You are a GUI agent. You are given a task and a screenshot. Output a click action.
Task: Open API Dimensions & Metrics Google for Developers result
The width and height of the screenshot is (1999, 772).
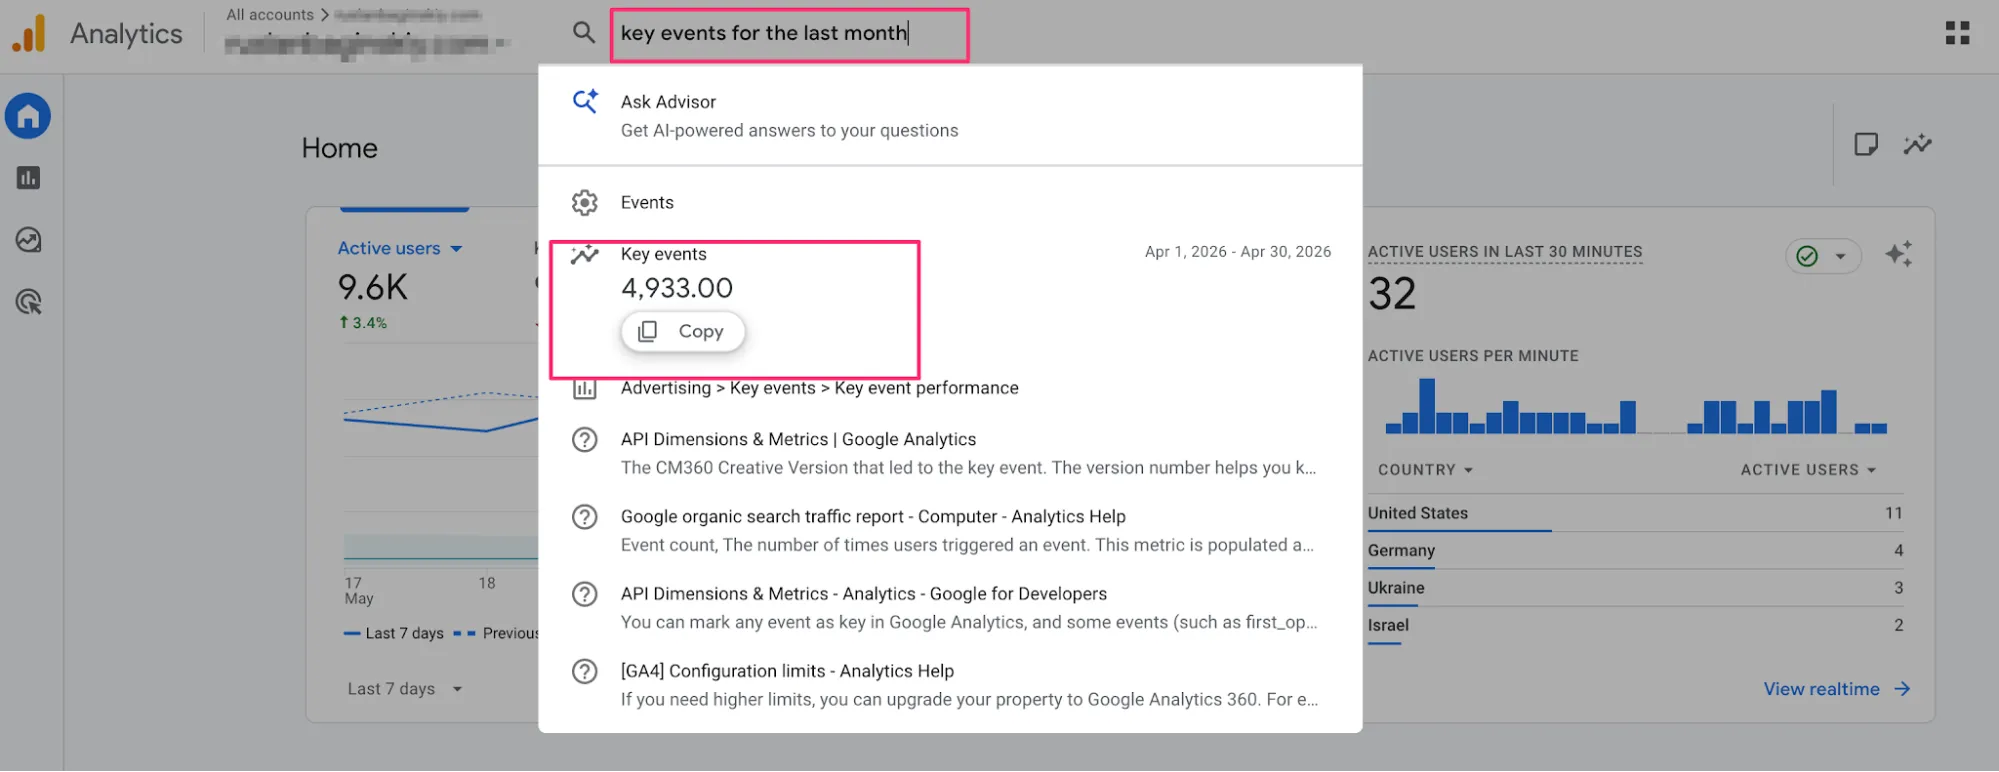(x=950, y=607)
